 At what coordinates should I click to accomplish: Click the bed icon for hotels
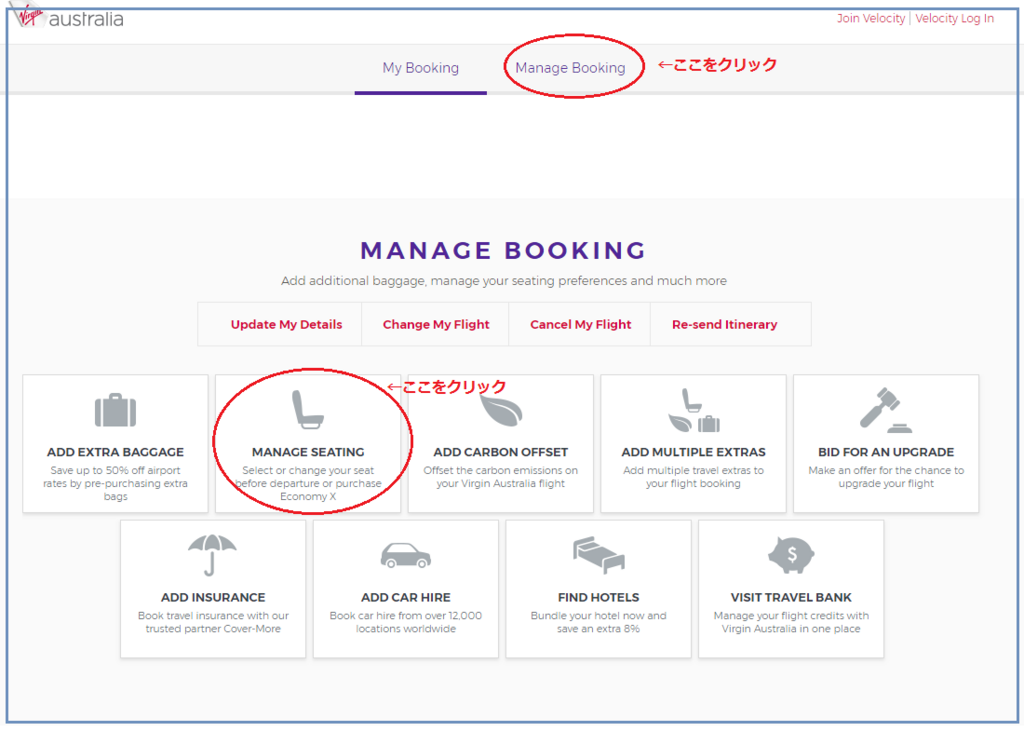pyautogui.click(x=599, y=555)
